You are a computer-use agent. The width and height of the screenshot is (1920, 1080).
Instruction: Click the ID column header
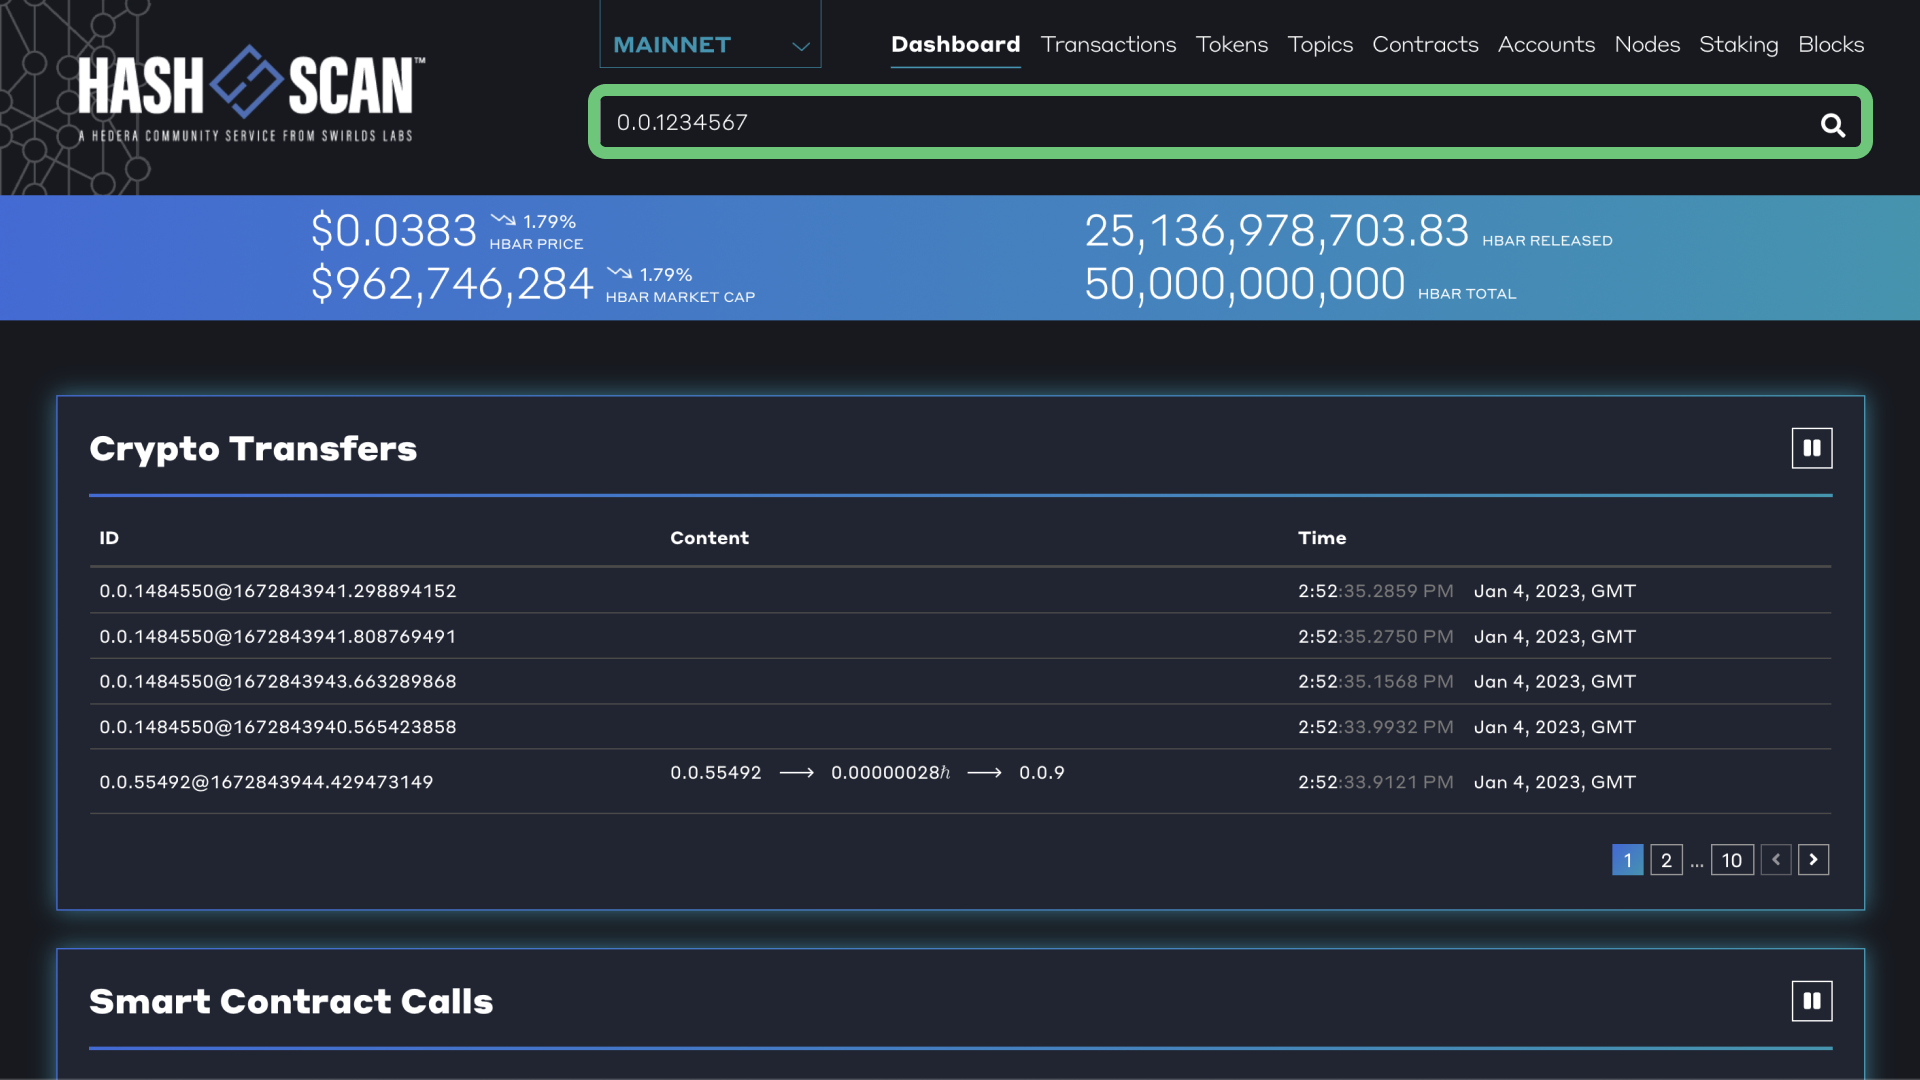coord(109,538)
